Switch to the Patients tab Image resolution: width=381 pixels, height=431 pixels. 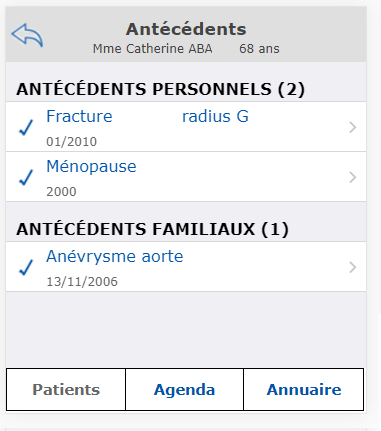click(x=66, y=389)
